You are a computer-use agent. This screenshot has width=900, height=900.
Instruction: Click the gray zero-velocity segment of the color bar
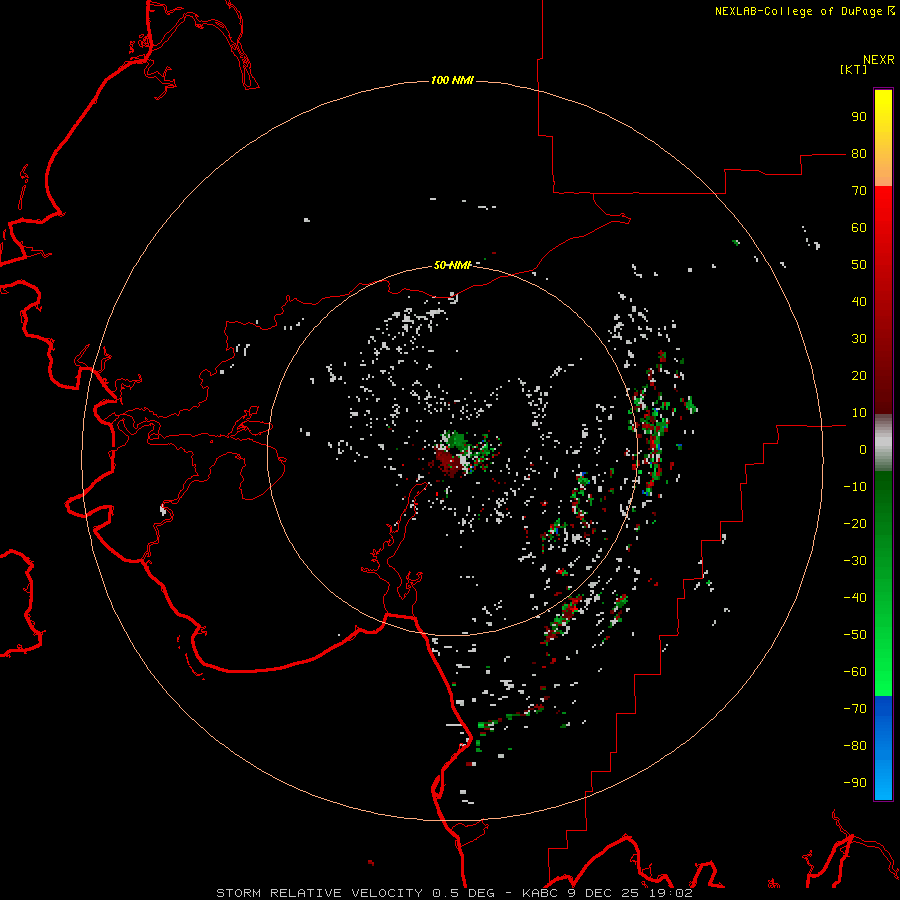[883, 443]
